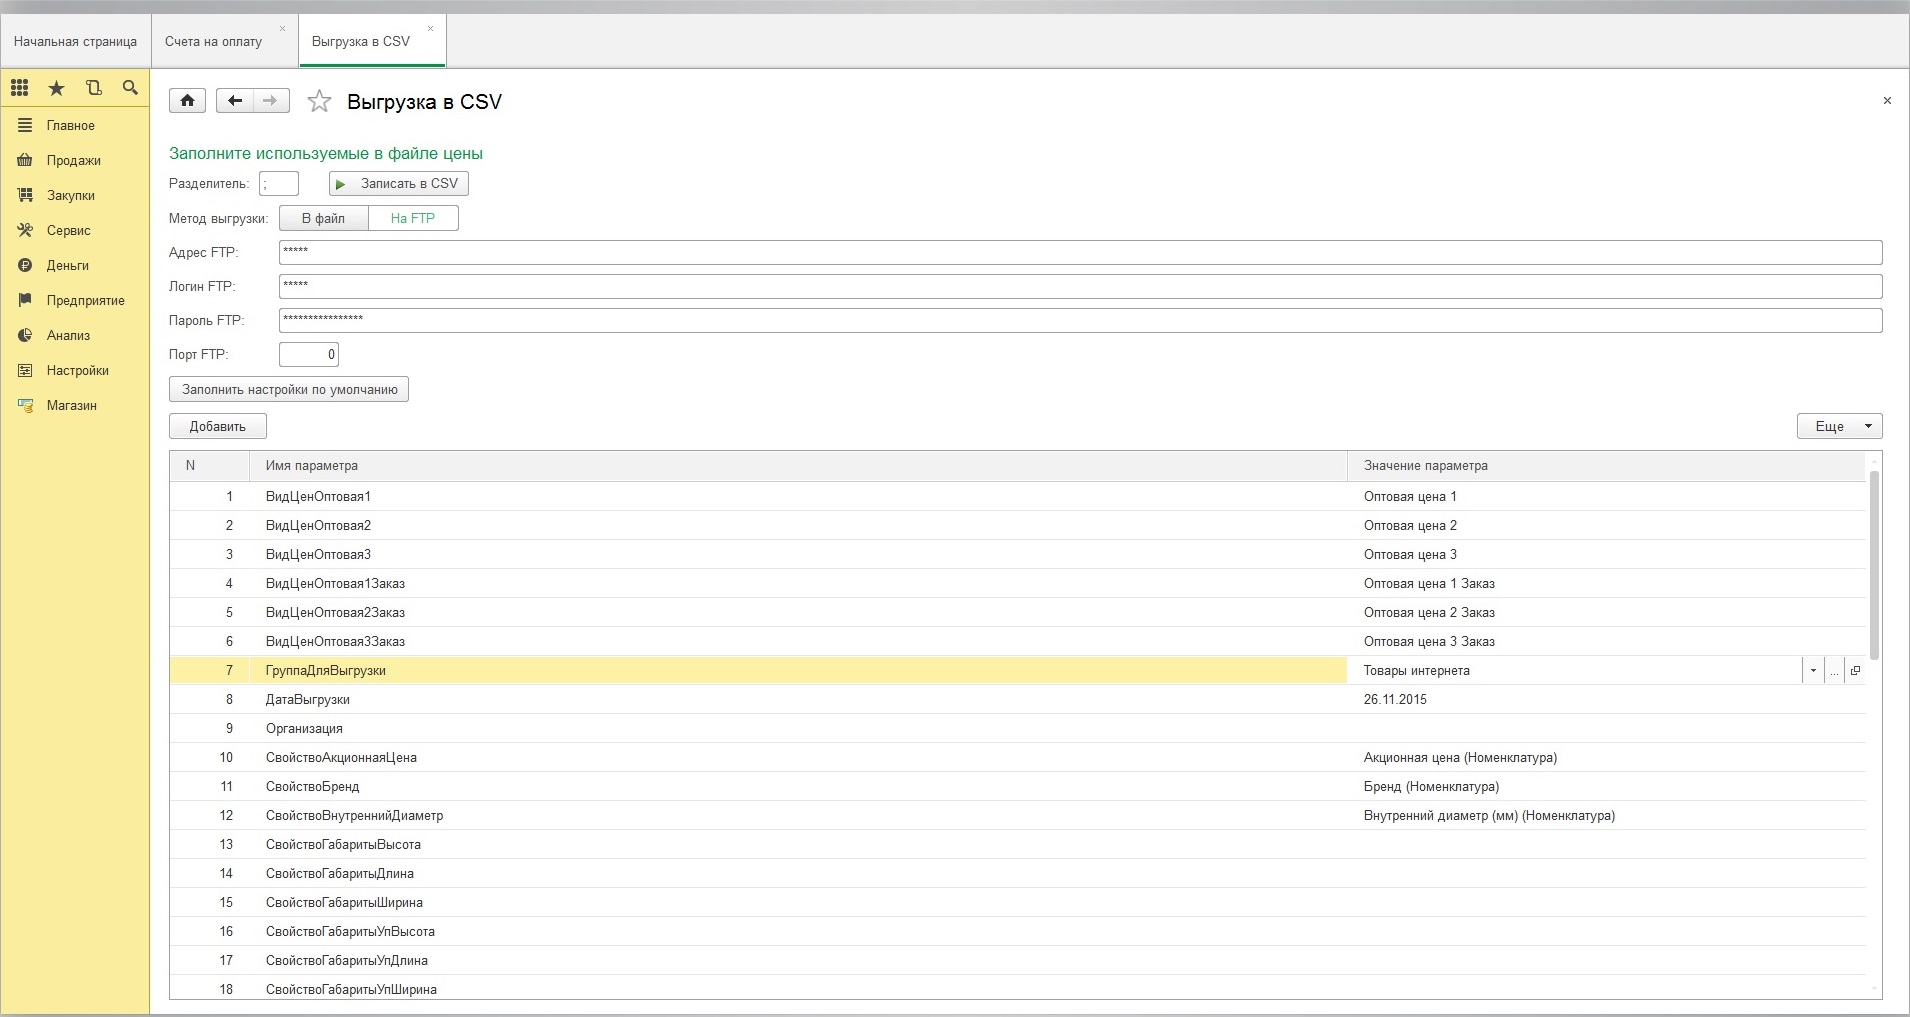Screen dimensions: 1910x1017
Task: Click Бренд (Номенклатура) value
Action: click(x=1431, y=786)
